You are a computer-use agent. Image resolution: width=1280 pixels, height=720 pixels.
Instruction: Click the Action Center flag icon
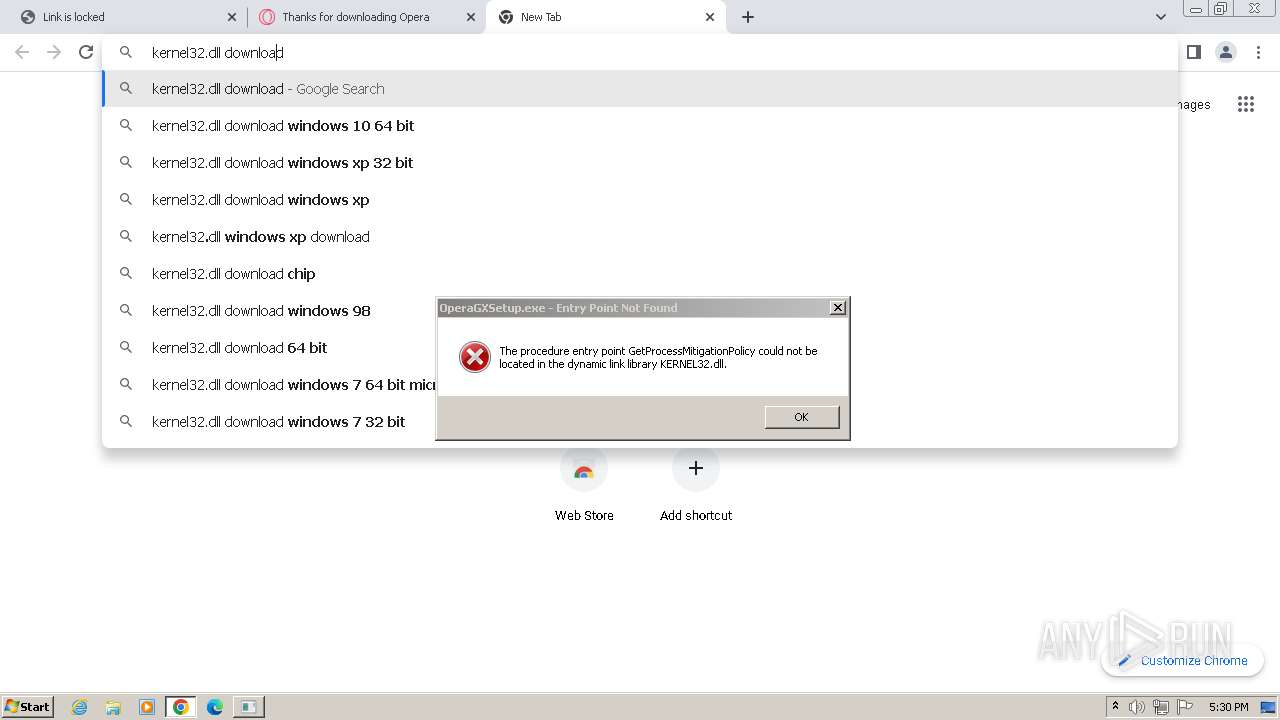tap(1185, 707)
